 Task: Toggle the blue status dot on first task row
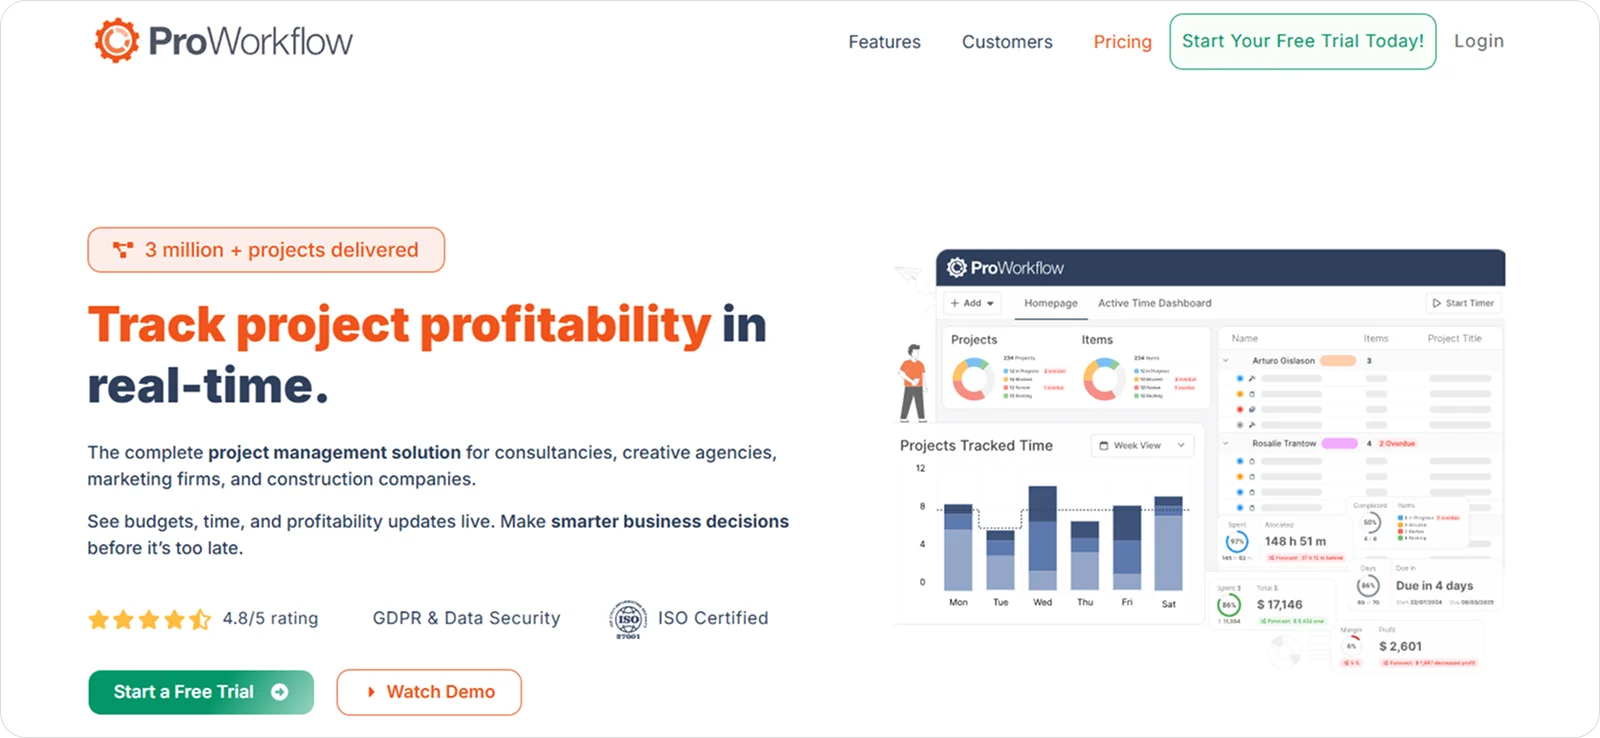[1240, 379]
